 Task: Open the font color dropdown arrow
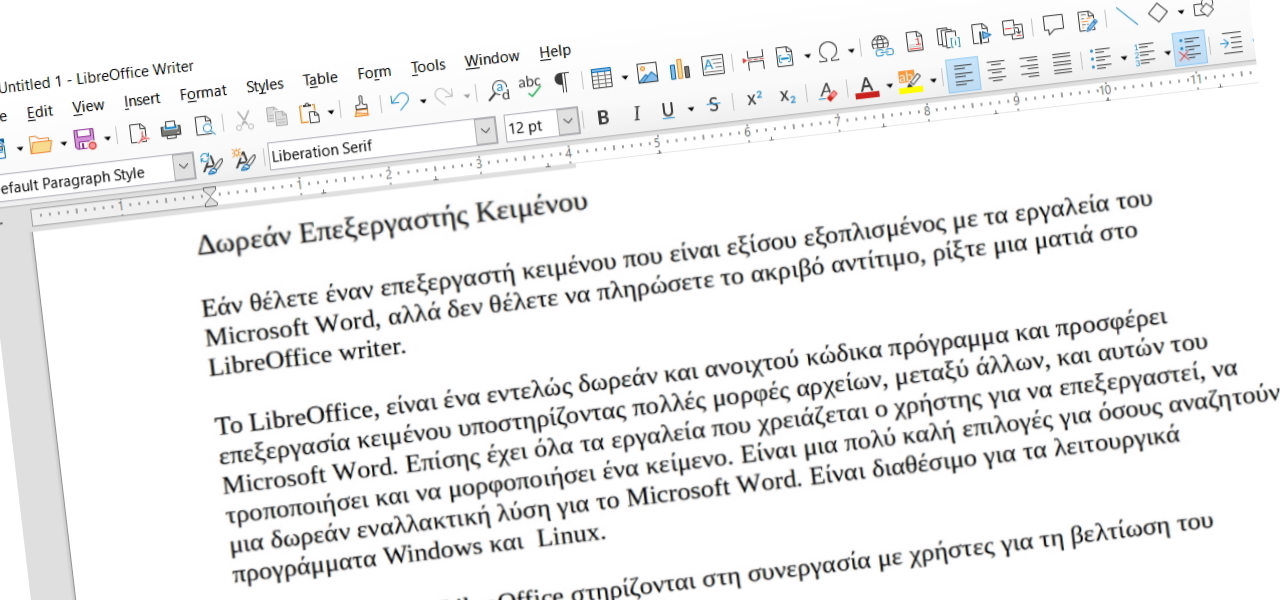889,85
